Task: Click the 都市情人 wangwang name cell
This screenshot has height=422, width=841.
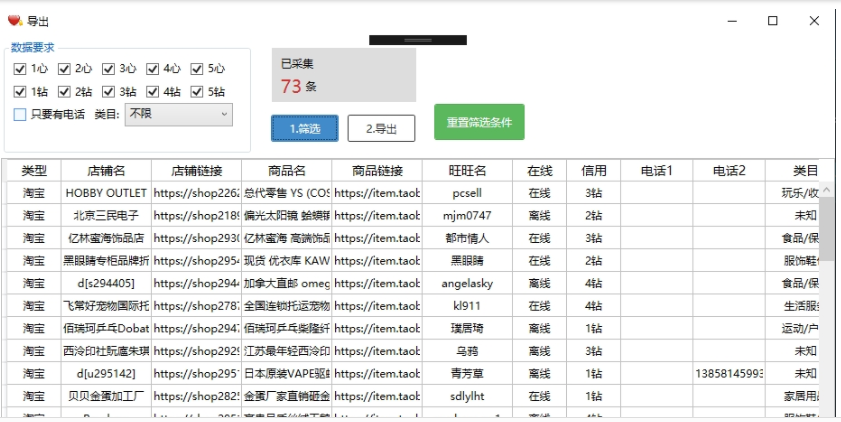Action: click(x=467, y=238)
